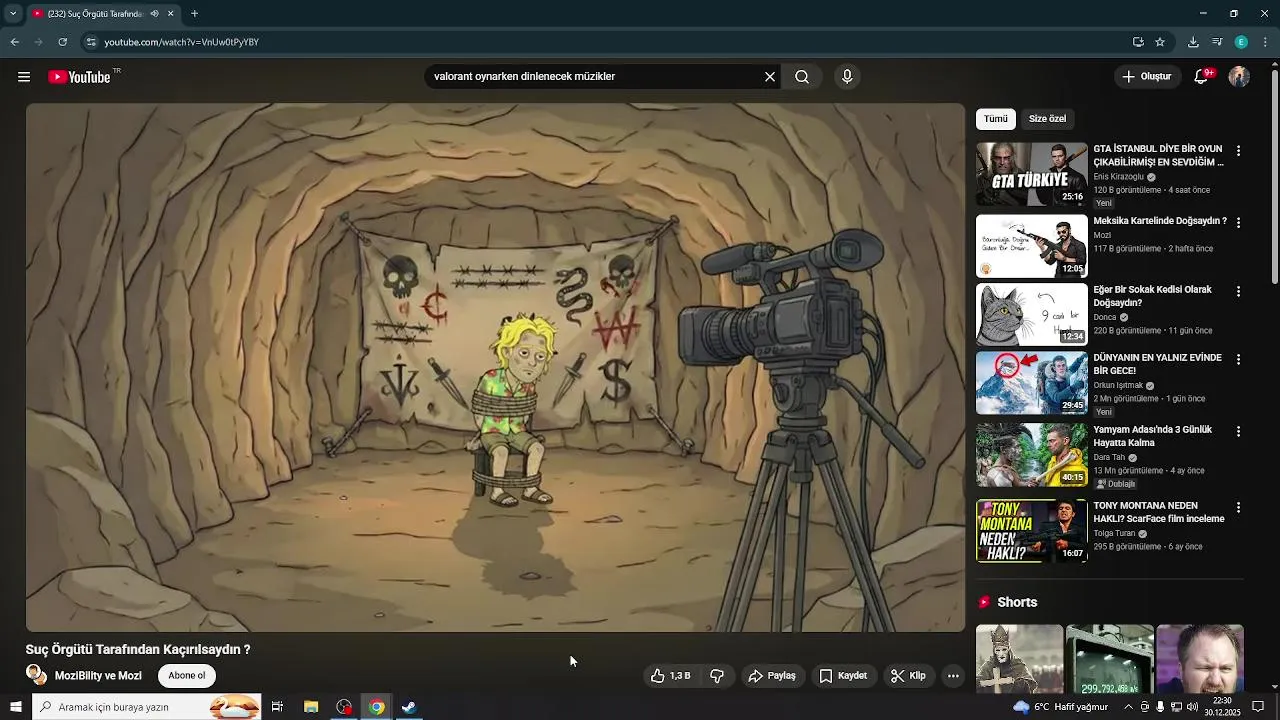Viewport: 1280px width, 720px height.
Task: Subscribe with the Abone ol button
Action: click(x=187, y=676)
